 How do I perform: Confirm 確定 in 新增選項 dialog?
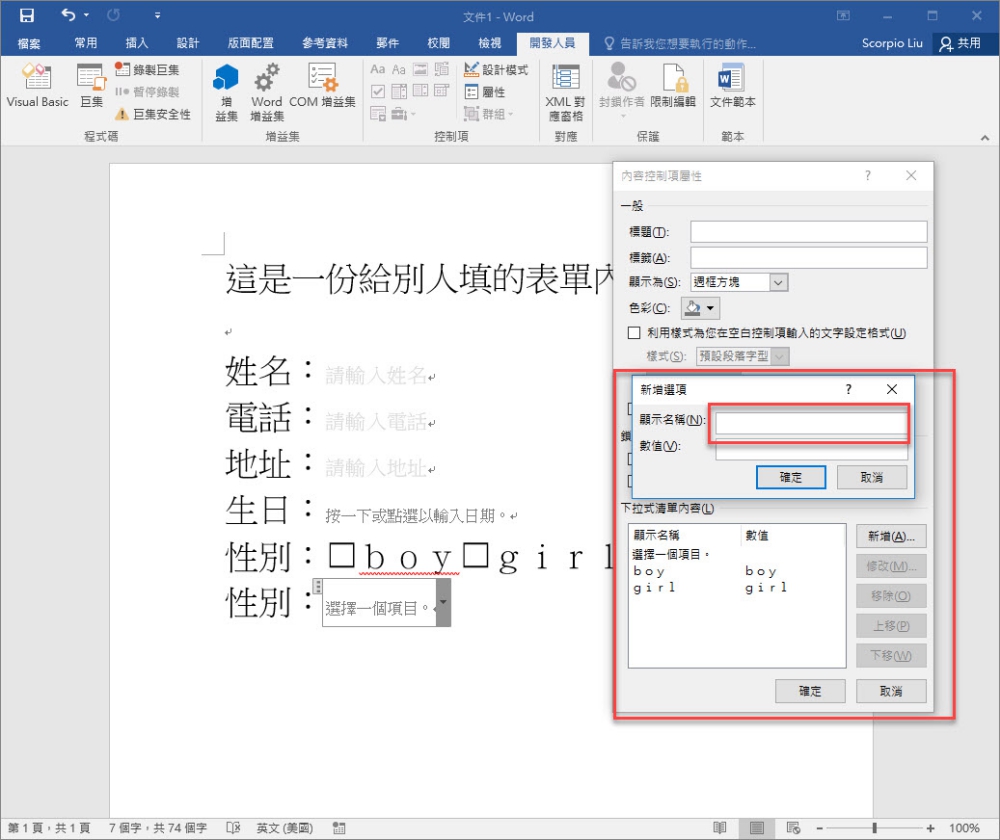(791, 477)
